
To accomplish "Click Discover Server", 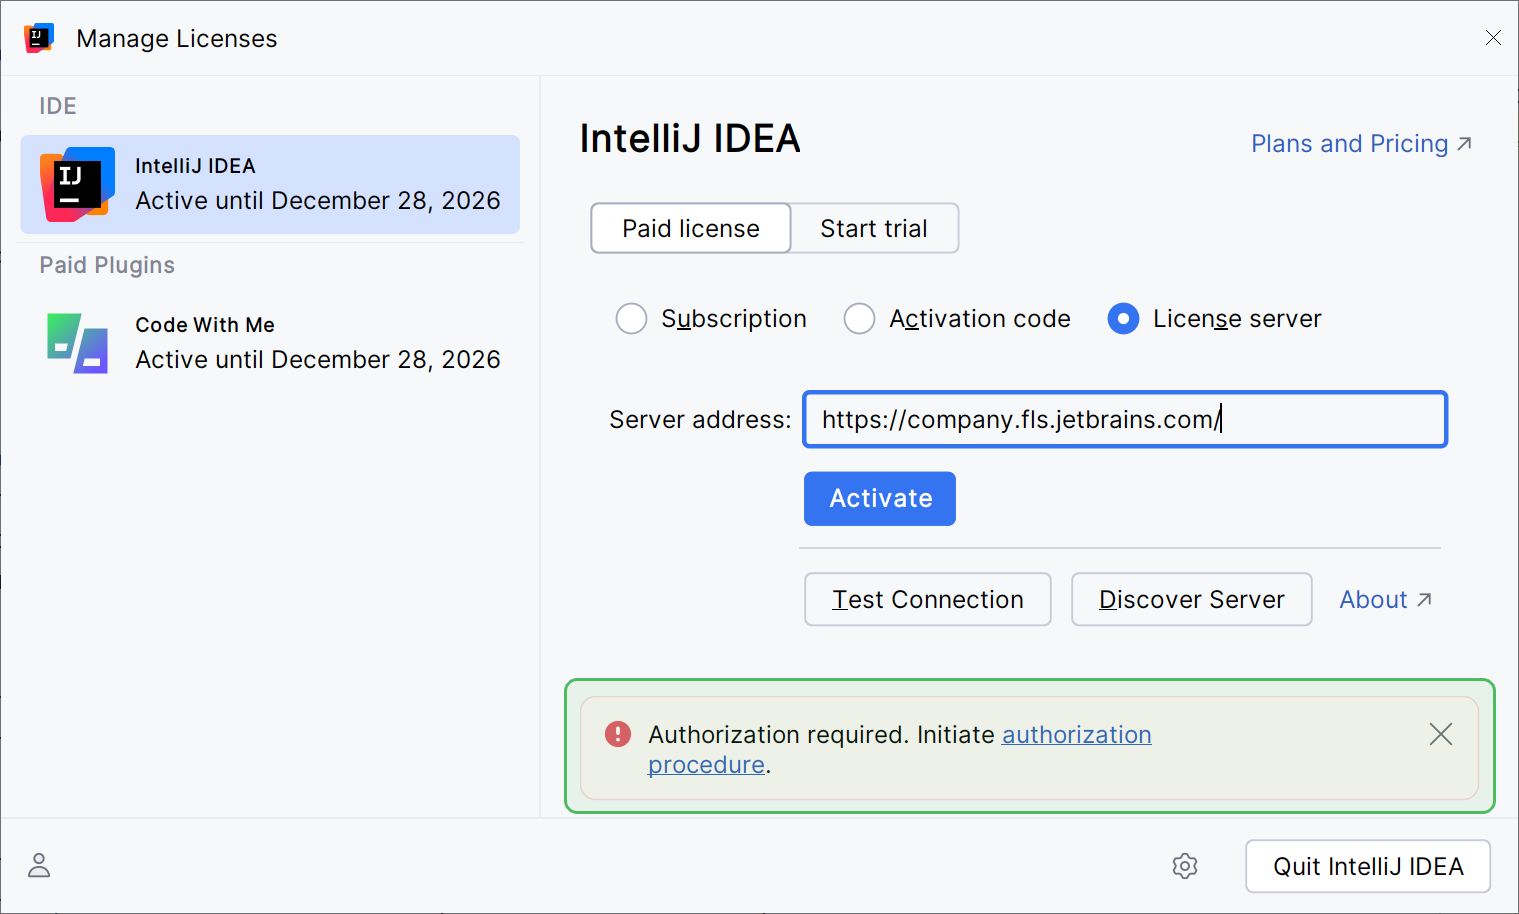I will [x=1191, y=599].
